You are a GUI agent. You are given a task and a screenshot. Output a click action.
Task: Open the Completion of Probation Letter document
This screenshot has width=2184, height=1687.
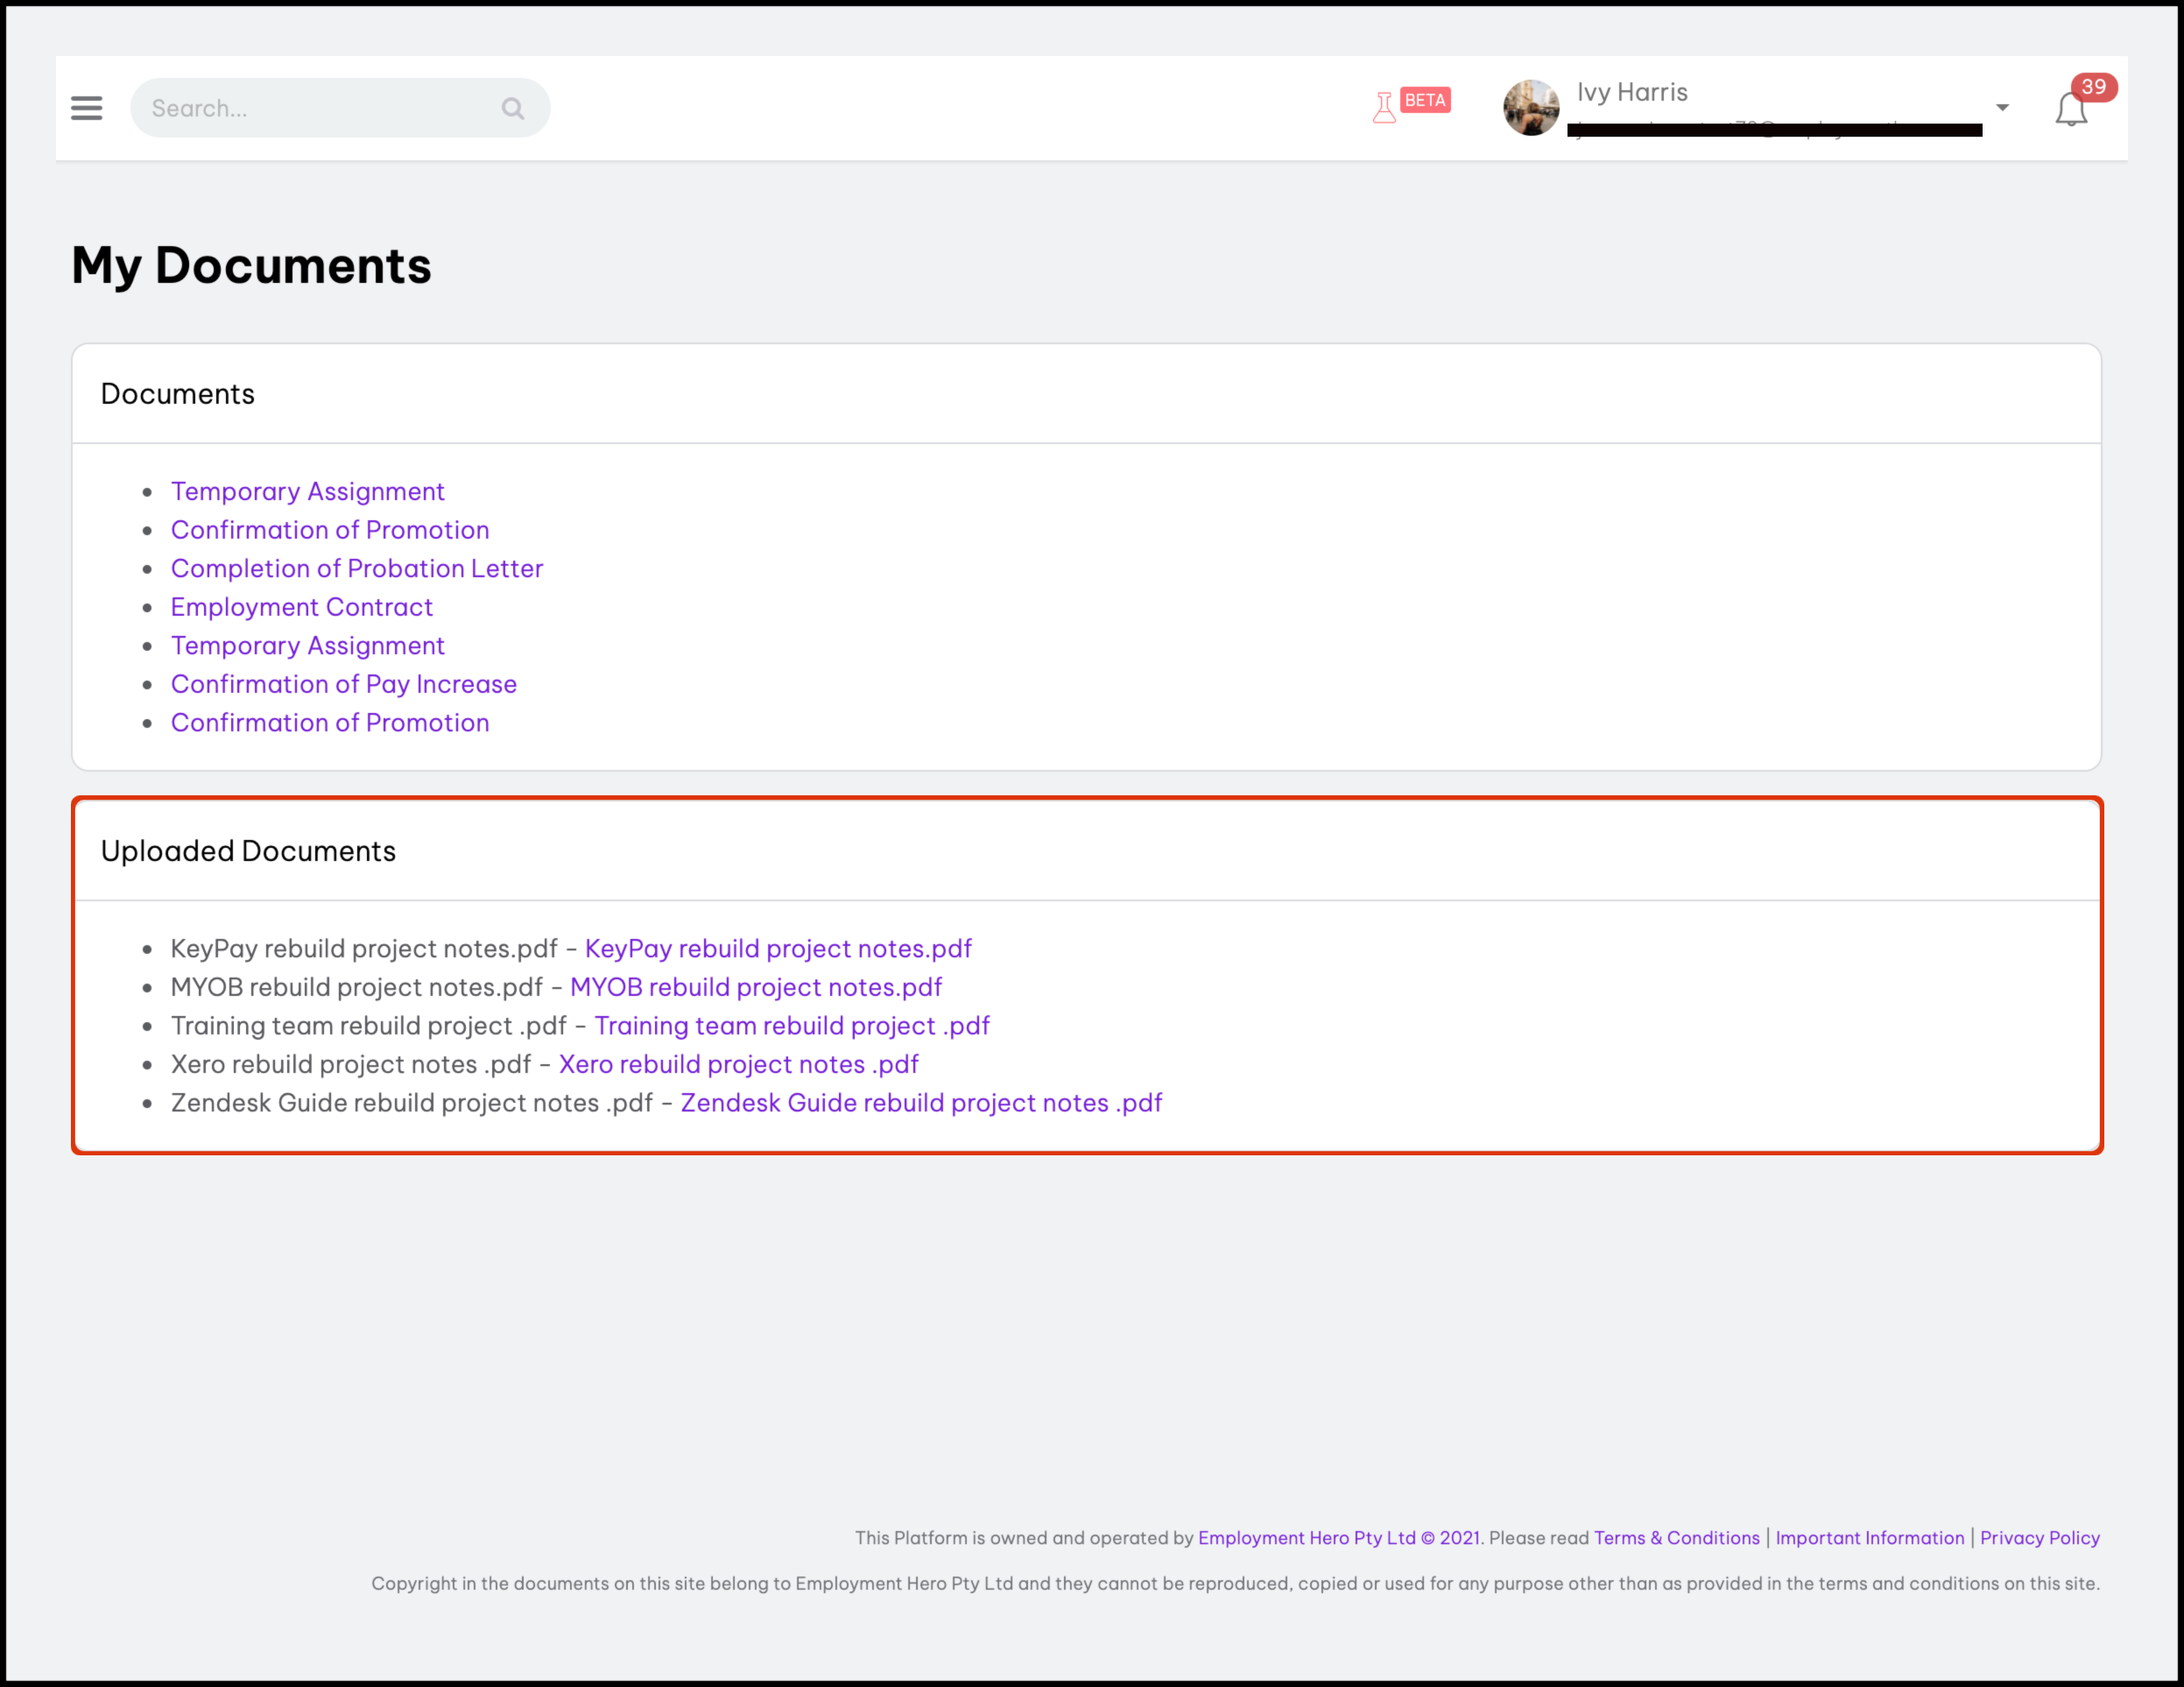coord(357,568)
